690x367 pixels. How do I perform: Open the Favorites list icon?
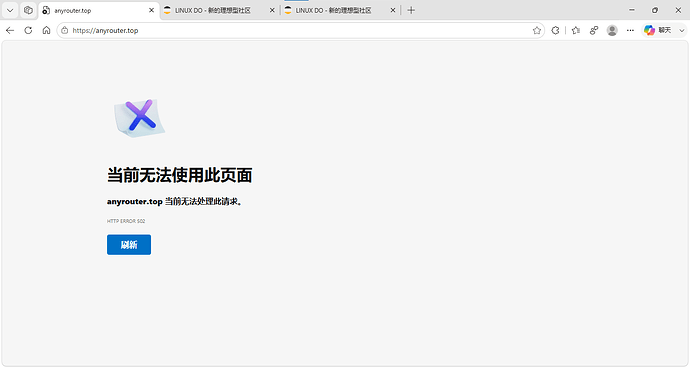(x=576, y=30)
